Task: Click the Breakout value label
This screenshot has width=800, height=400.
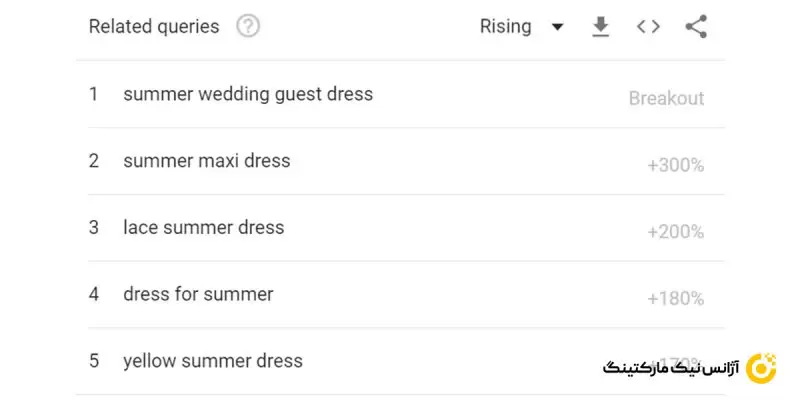Action: [x=666, y=98]
